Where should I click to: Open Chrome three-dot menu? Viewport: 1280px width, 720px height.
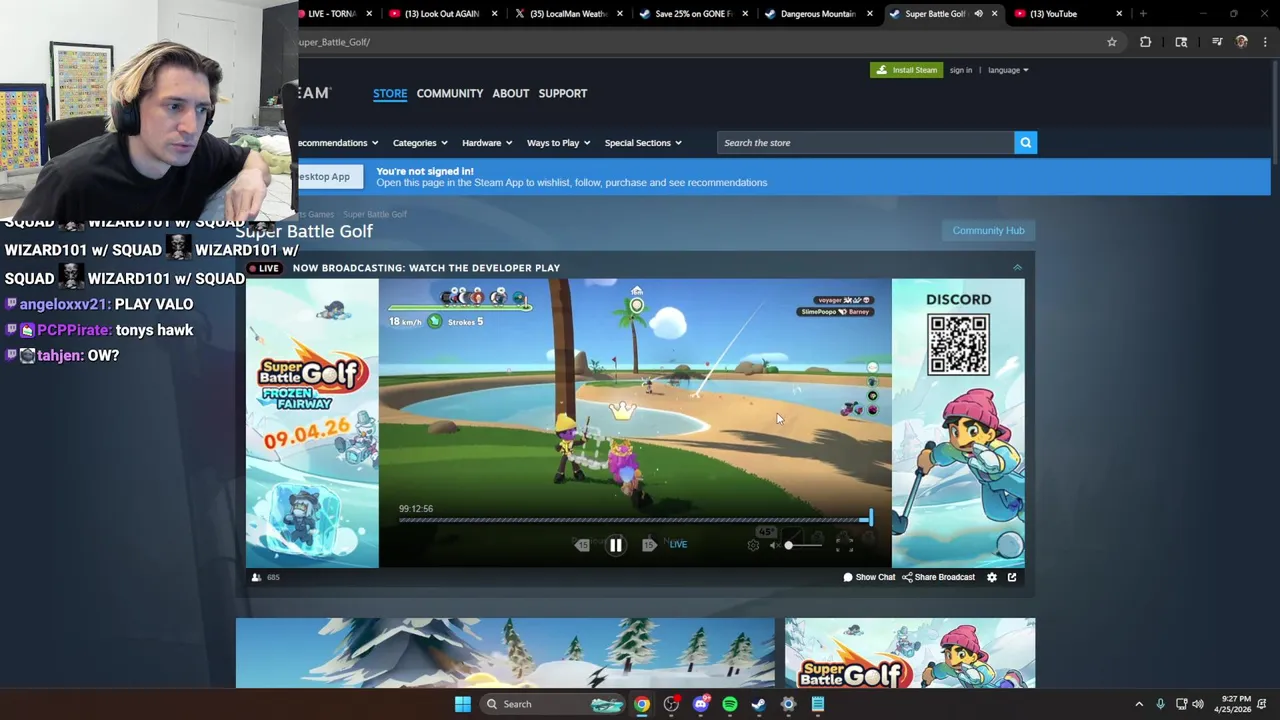coord(1265,42)
